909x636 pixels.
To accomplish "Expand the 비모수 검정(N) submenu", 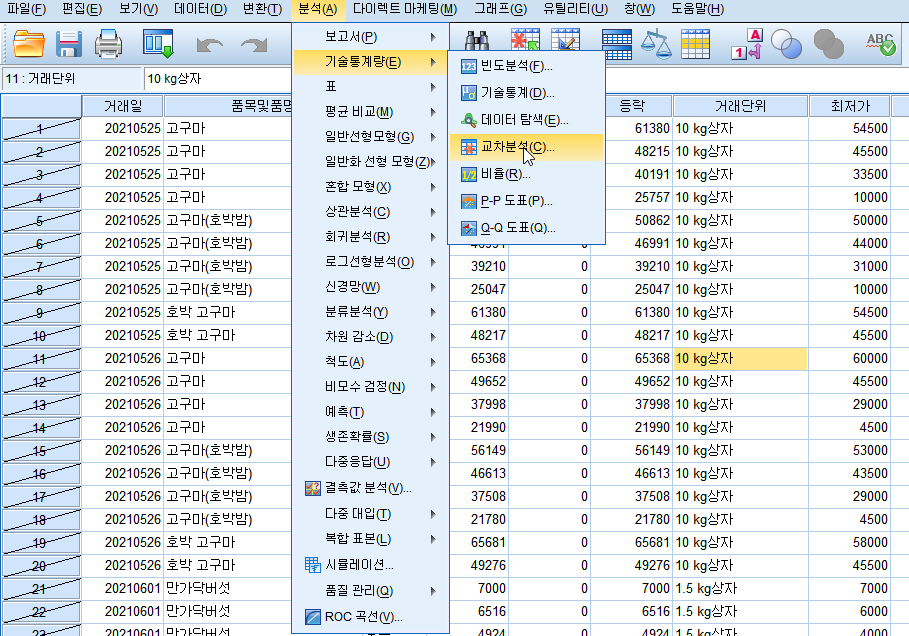I will tap(370, 387).
